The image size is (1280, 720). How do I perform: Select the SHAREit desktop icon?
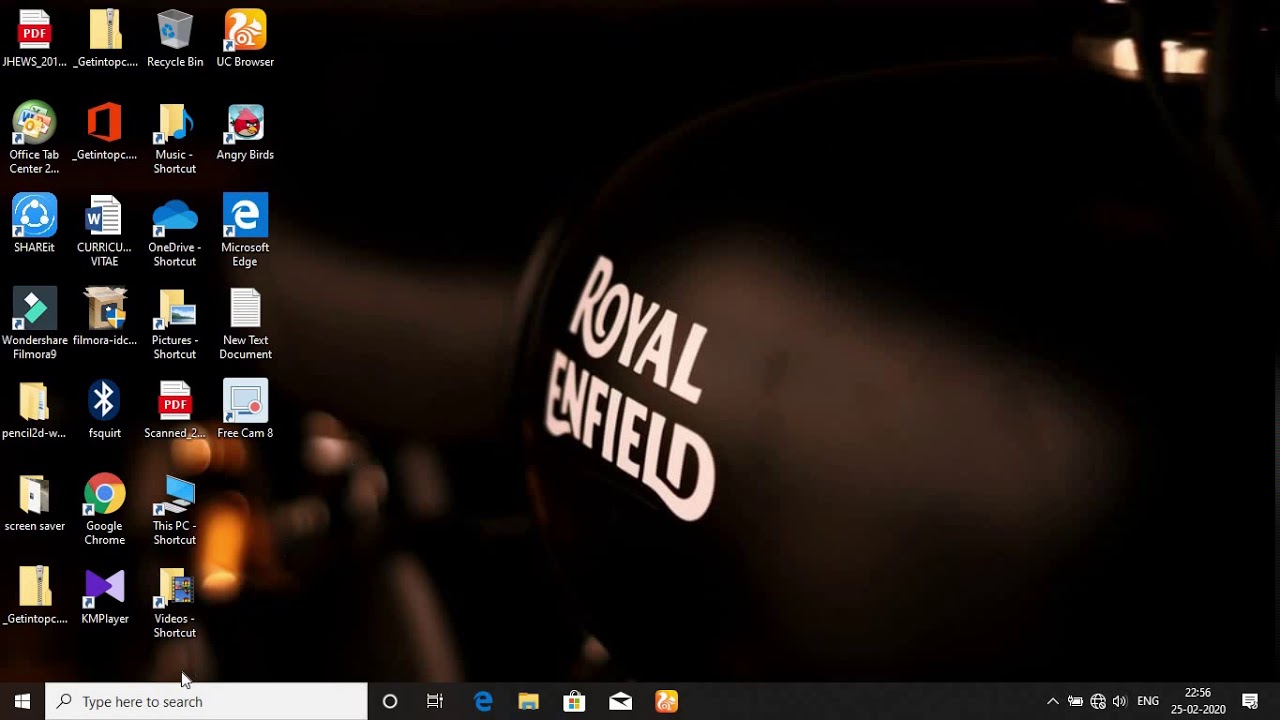pos(35,224)
